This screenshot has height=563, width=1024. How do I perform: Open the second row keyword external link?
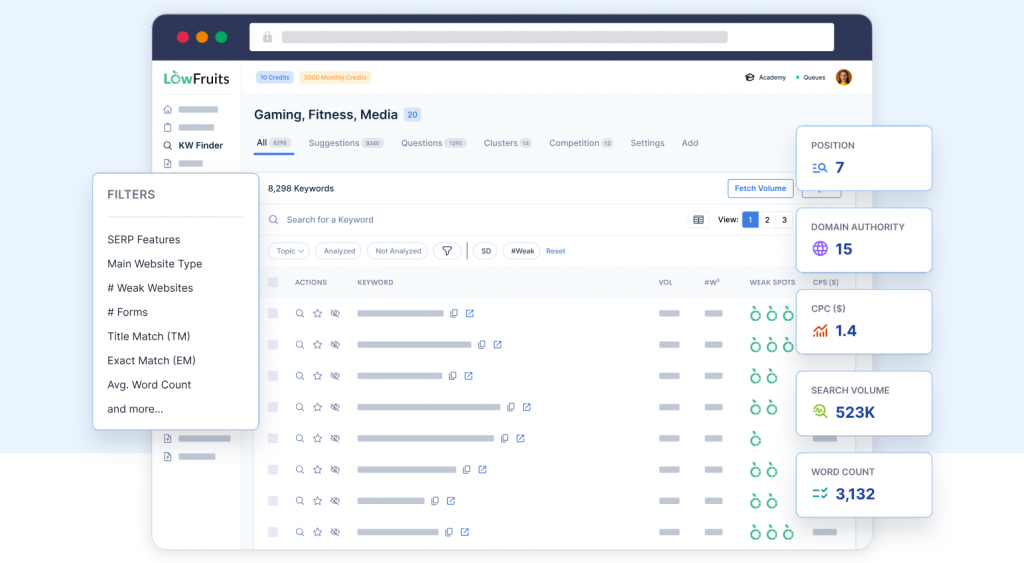(x=498, y=345)
